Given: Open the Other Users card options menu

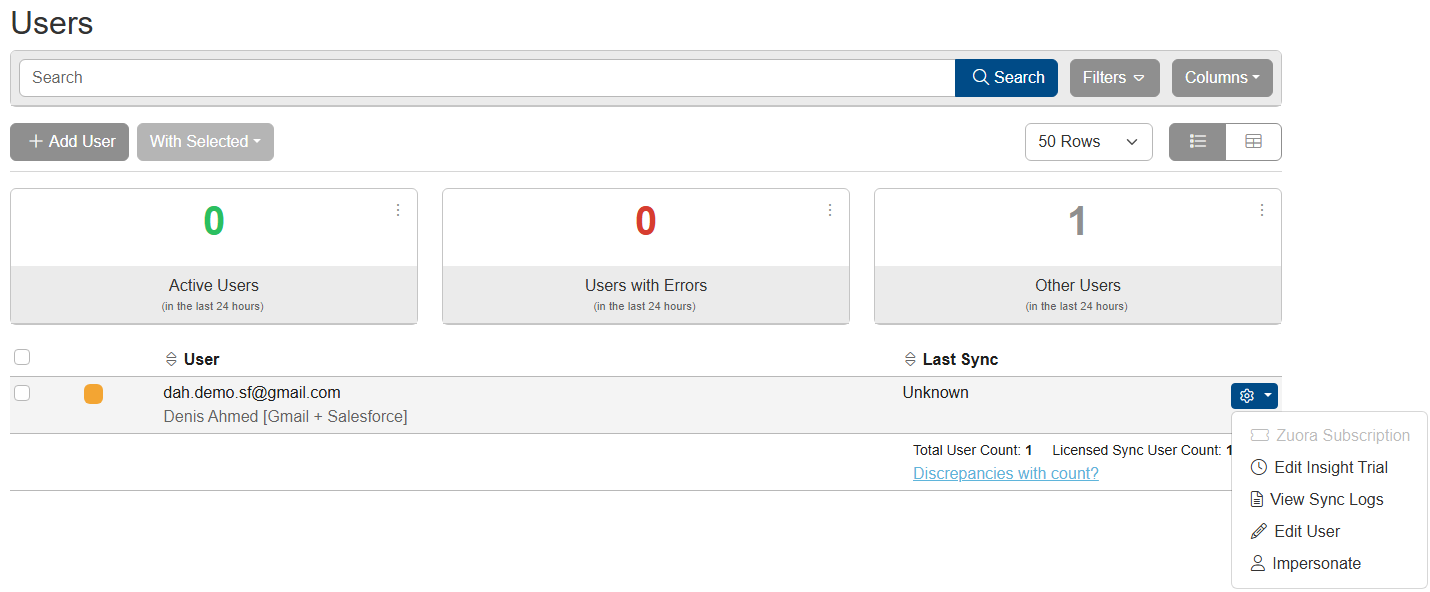Looking at the screenshot, I should tap(1262, 210).
